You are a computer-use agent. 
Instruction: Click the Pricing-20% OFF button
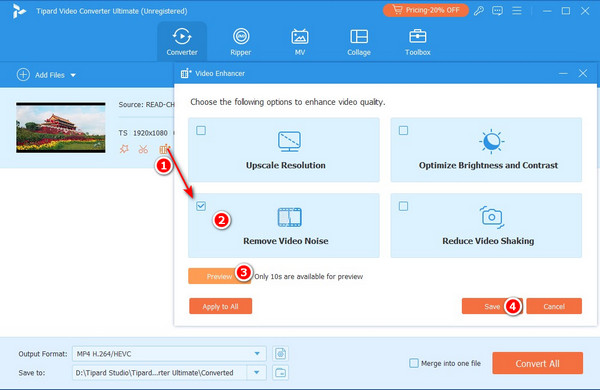point(426,10)
